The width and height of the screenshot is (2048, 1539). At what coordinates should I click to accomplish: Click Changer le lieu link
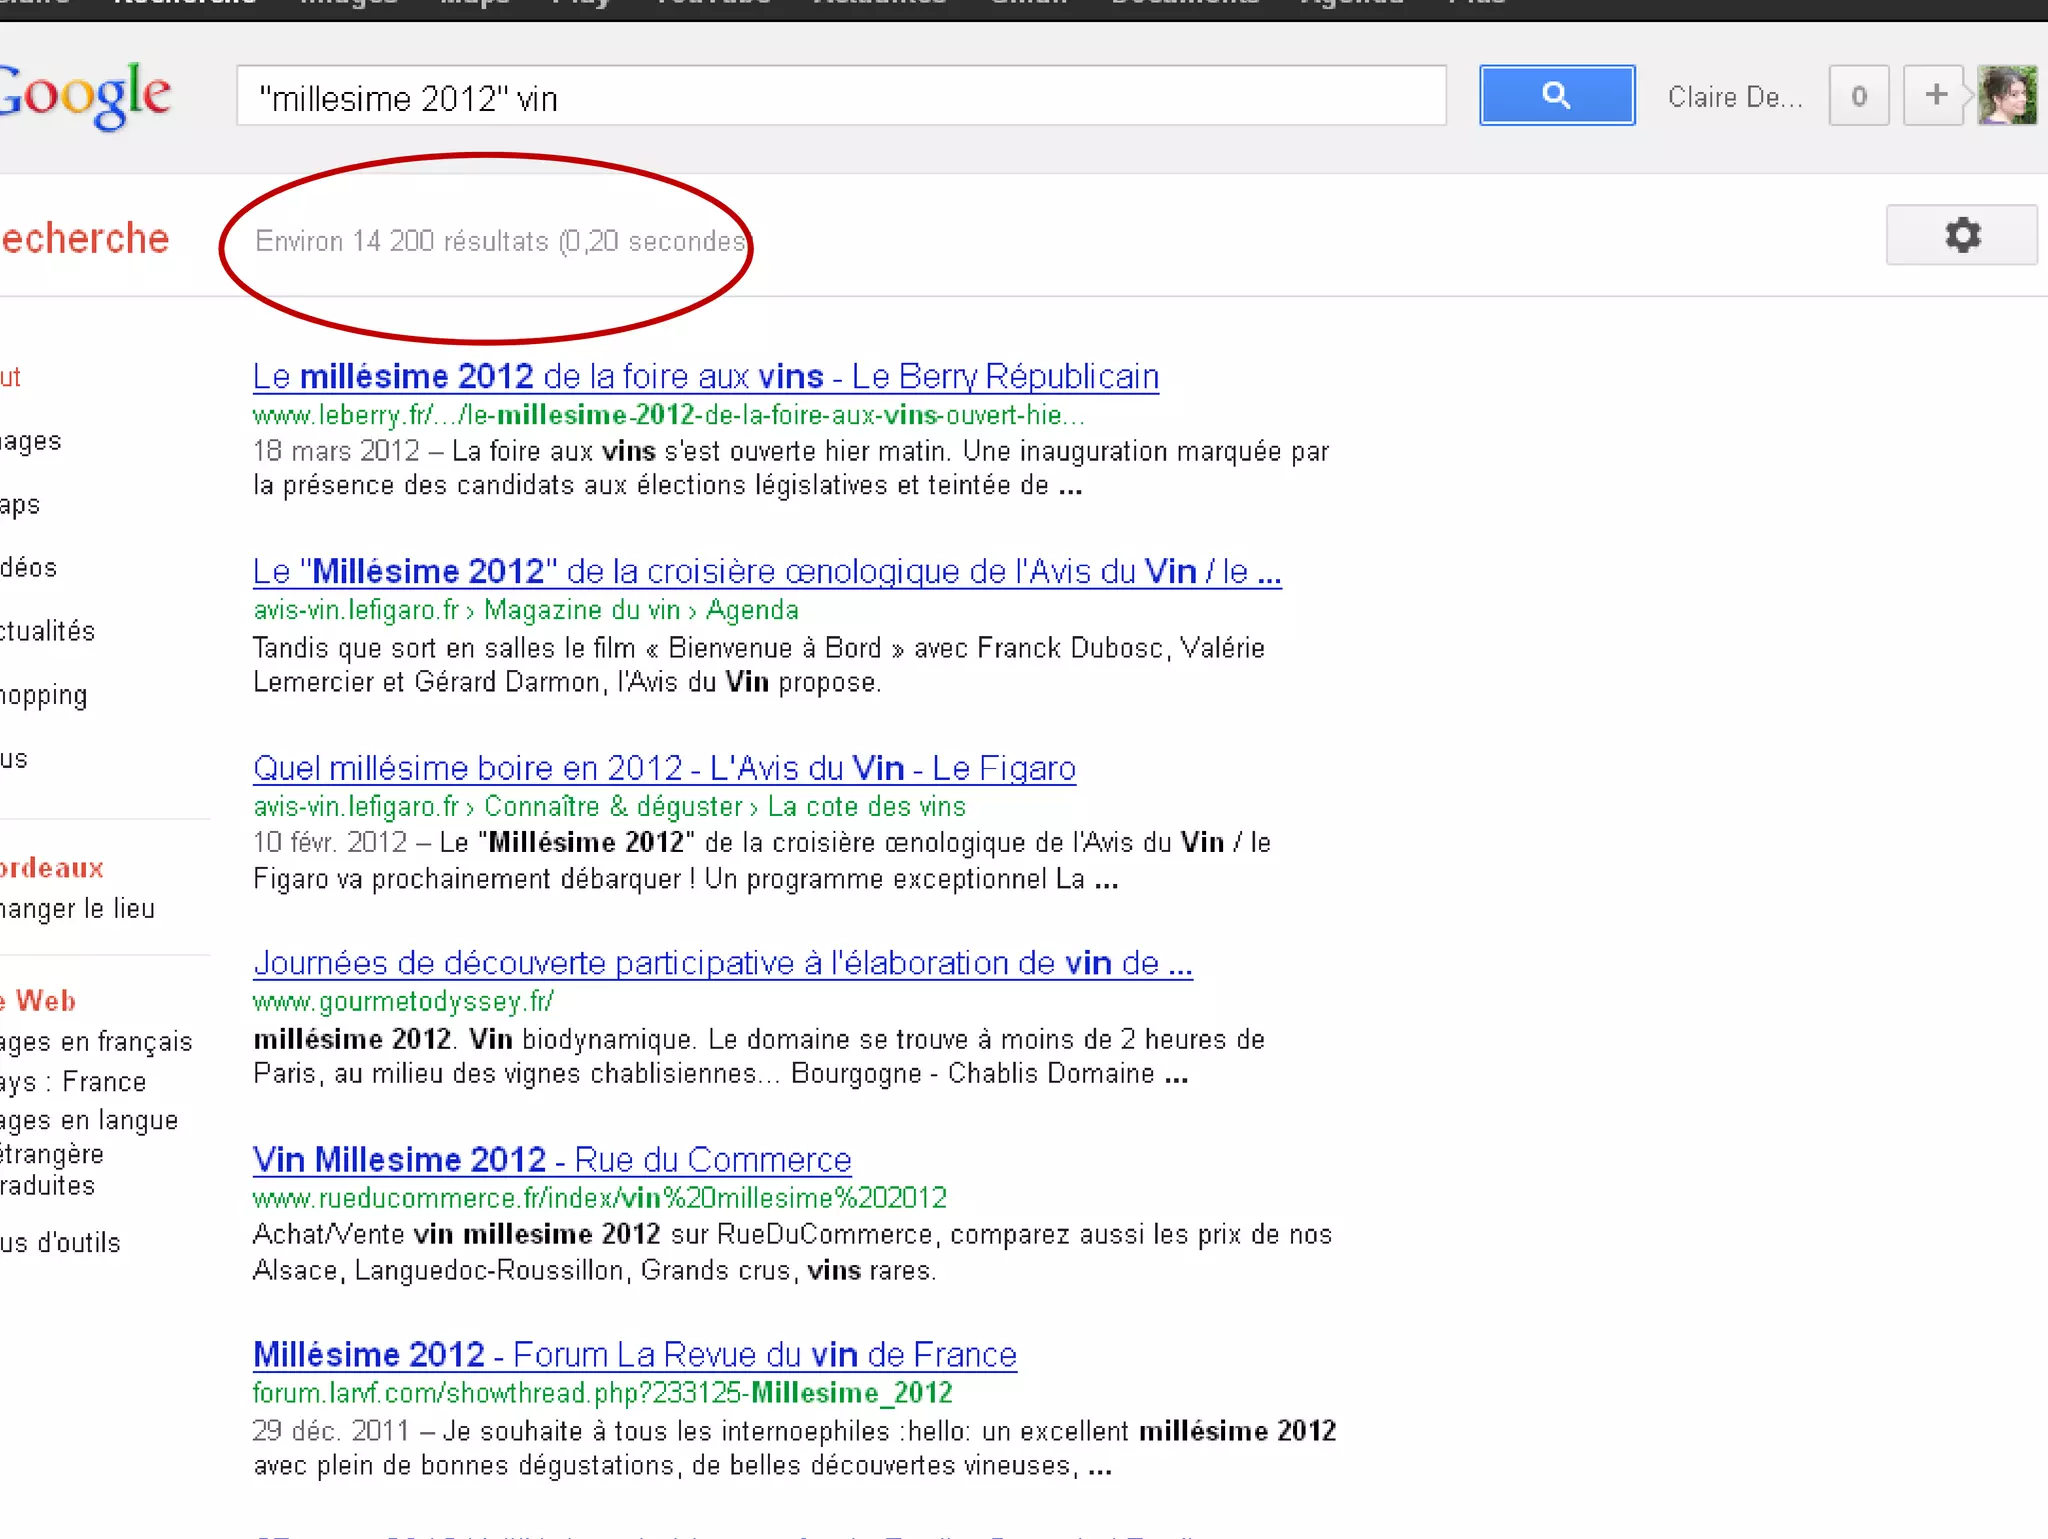78,909
